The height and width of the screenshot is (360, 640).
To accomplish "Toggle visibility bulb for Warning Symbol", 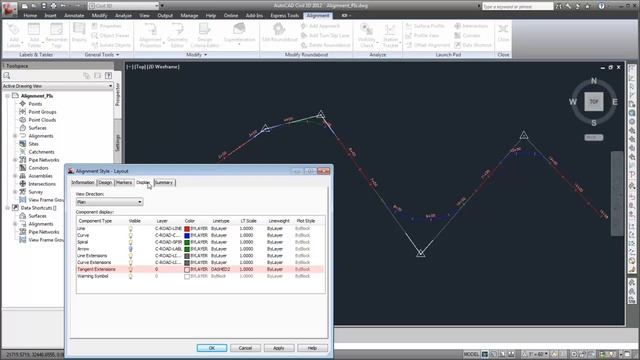I will tap(131, 276).
